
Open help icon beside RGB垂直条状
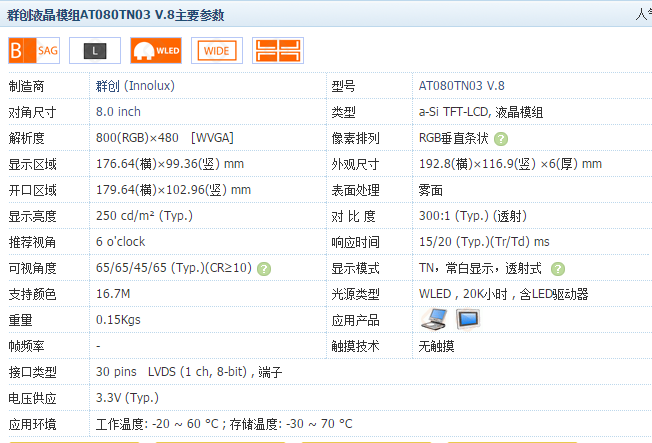point(500,138)
